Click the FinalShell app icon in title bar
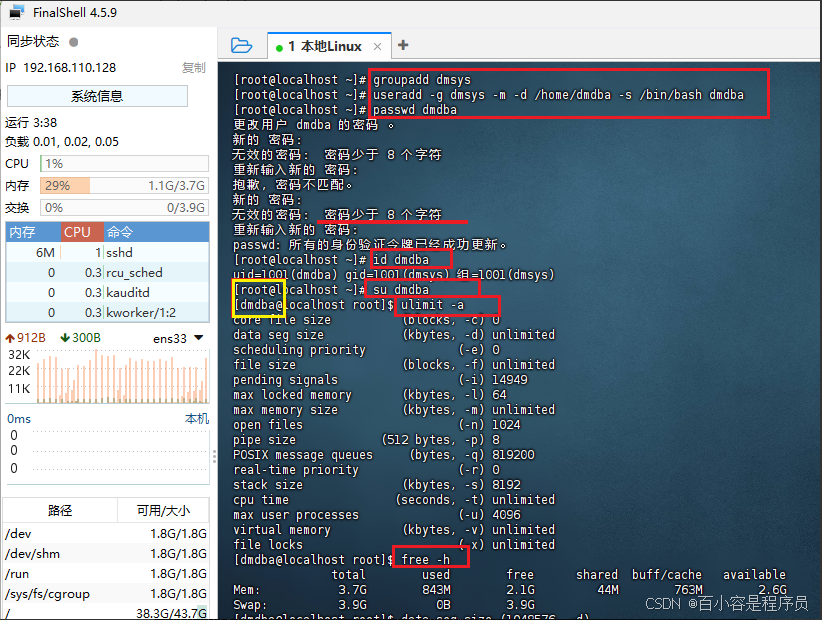Image resolution: width=822 pixels, height=620 pixels. 17,12
